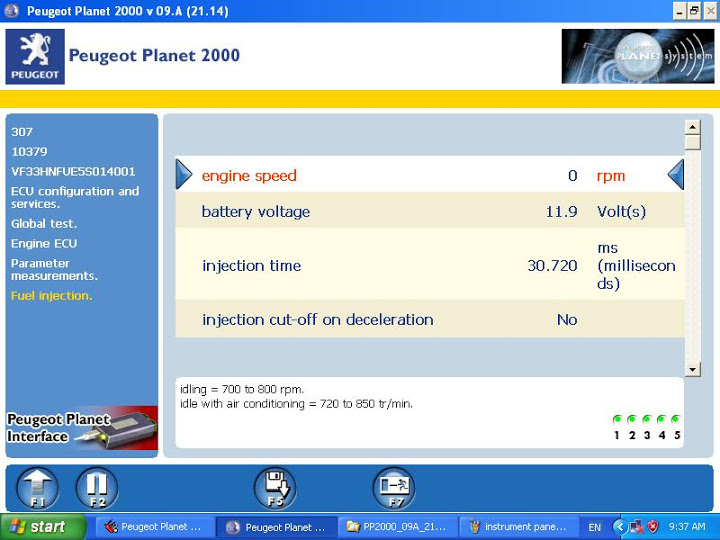Click the highlighted Fuel injection entry
Image resolution: width=720 pixels, height=540 pixels.
click(x=51, y=296)
